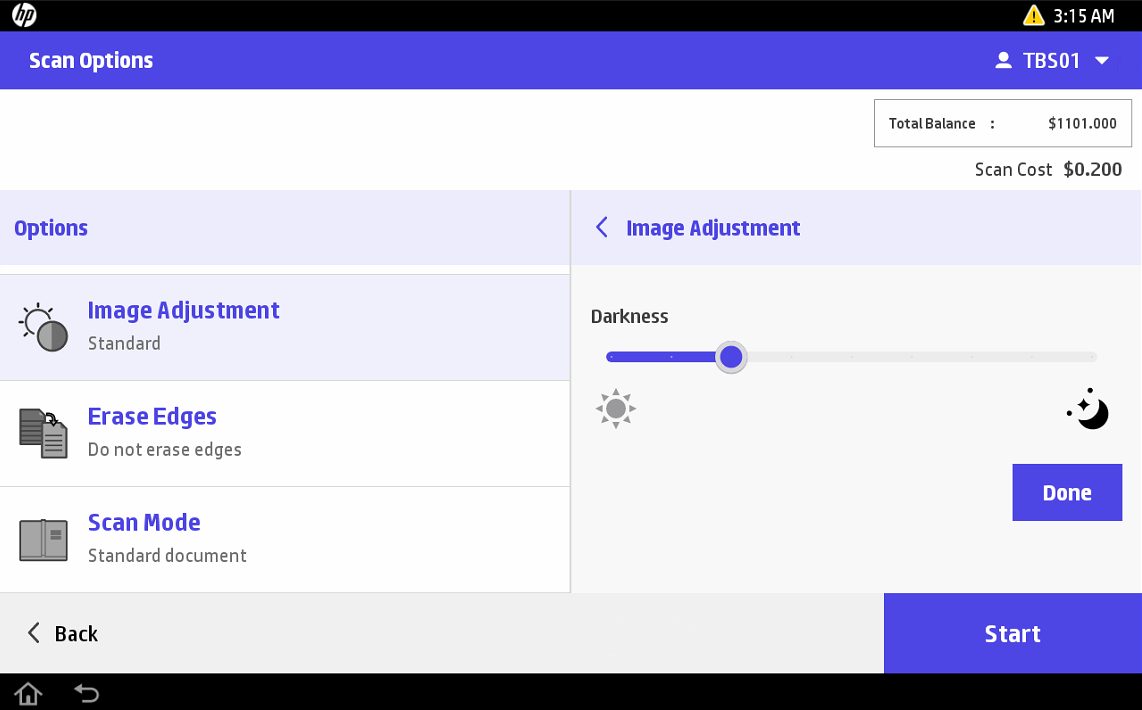This screenshot has width=1142, height=710.
Task: Click the Erase Edges document icon
Action: pos(44,433)
